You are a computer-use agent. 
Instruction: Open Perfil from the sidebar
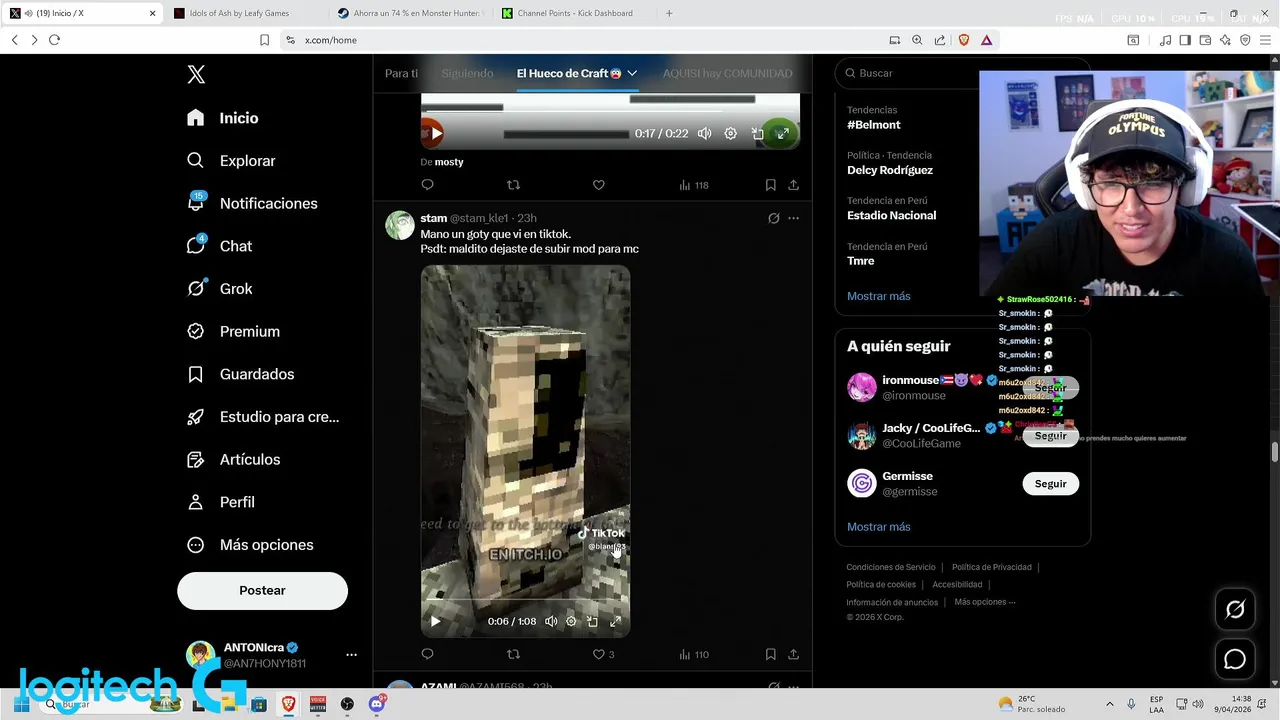pos(221,502)
